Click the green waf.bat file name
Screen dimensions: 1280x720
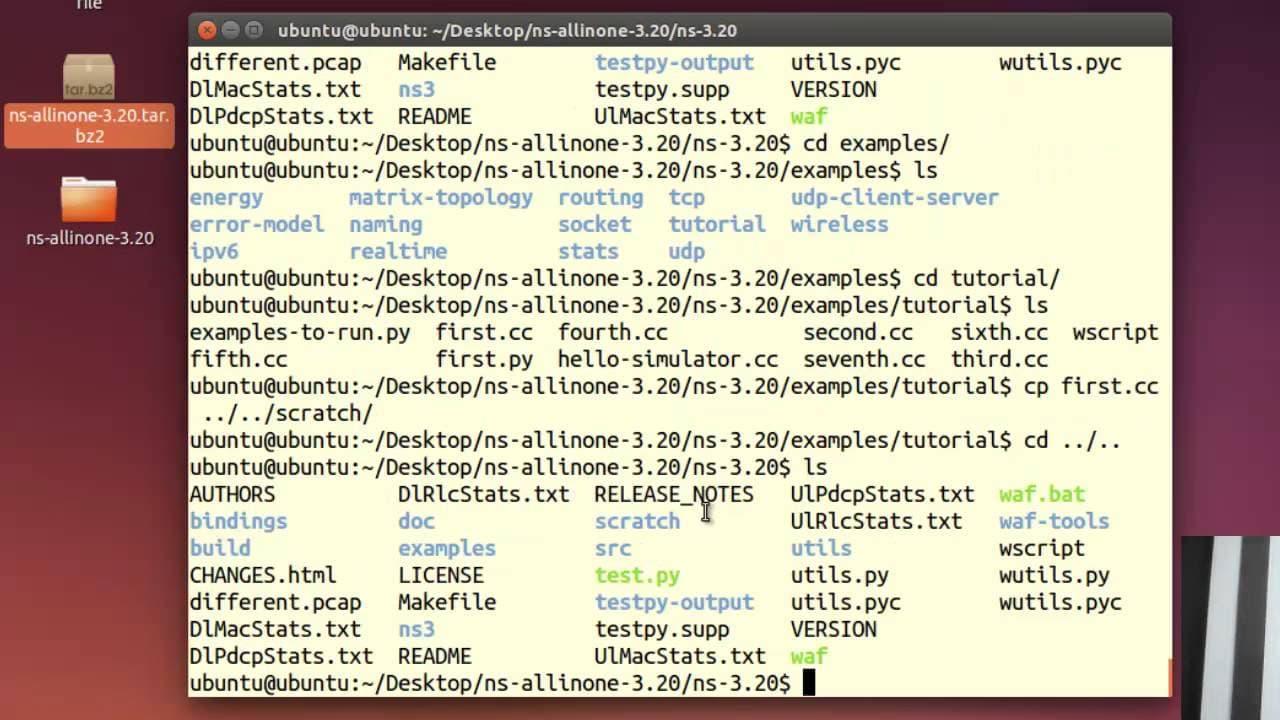(1042, 495)
